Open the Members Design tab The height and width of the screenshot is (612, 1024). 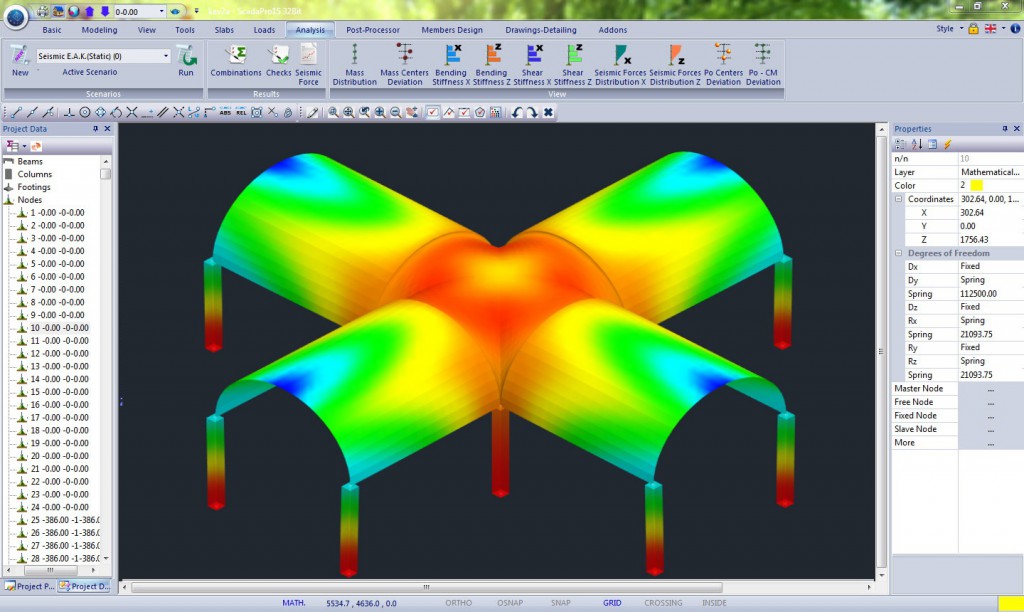452,30
